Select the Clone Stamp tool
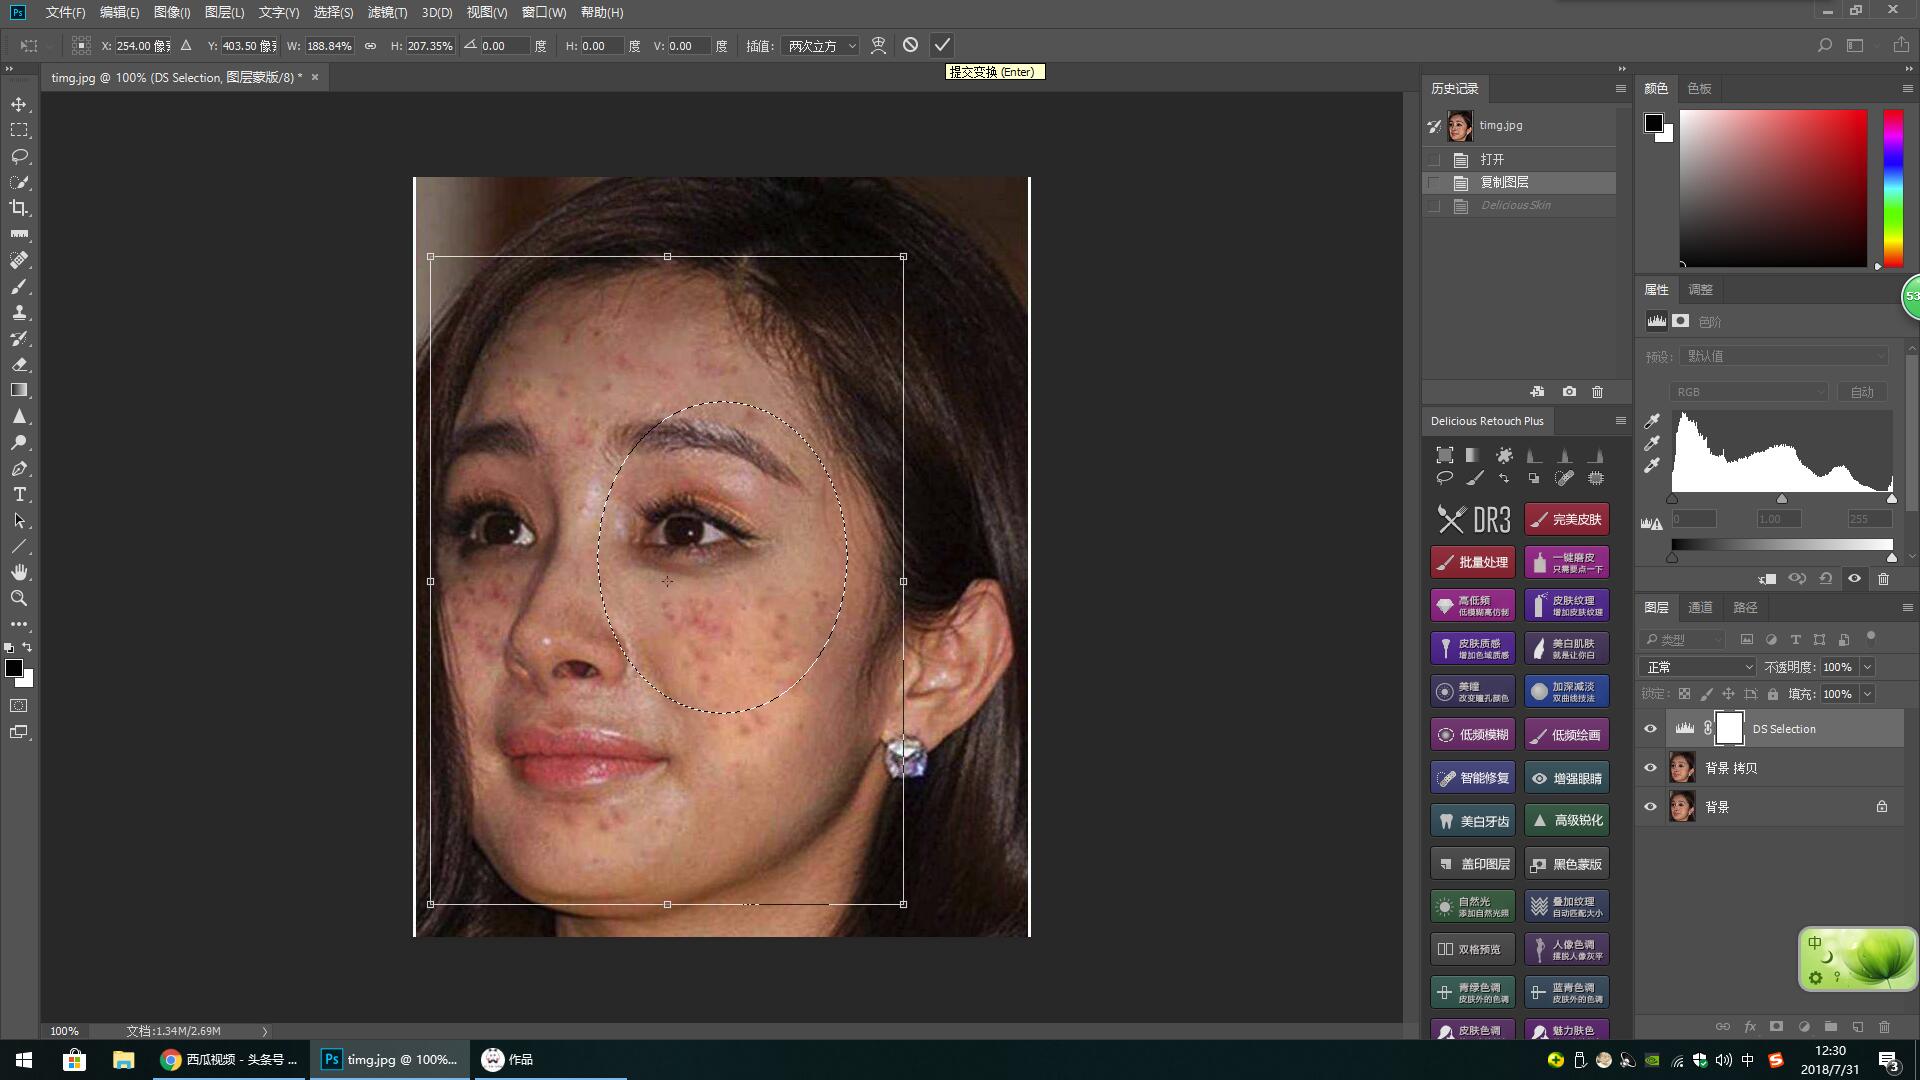The image size is (1920, 1080). pyautogui.click(x=19, y=312)
